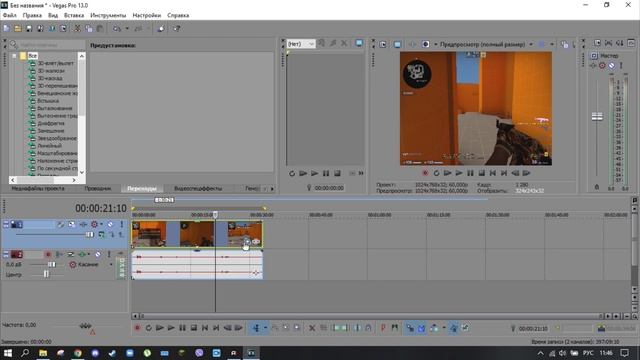Open the preview quality dropdown "Предпросмотр"
The height and width of the screenshot is (360, 640).
(486, 44)
